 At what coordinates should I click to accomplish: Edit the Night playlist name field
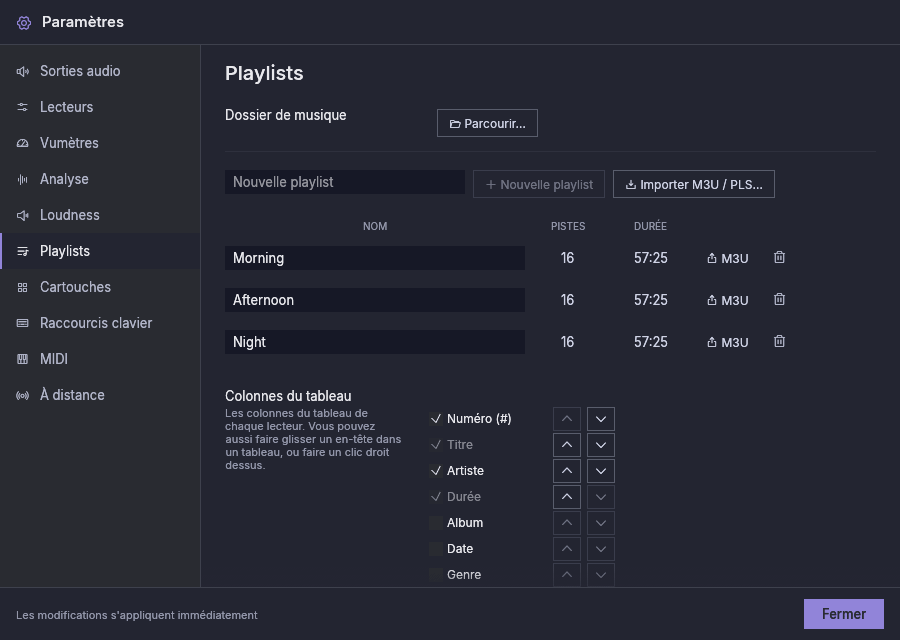pos(375,342)
